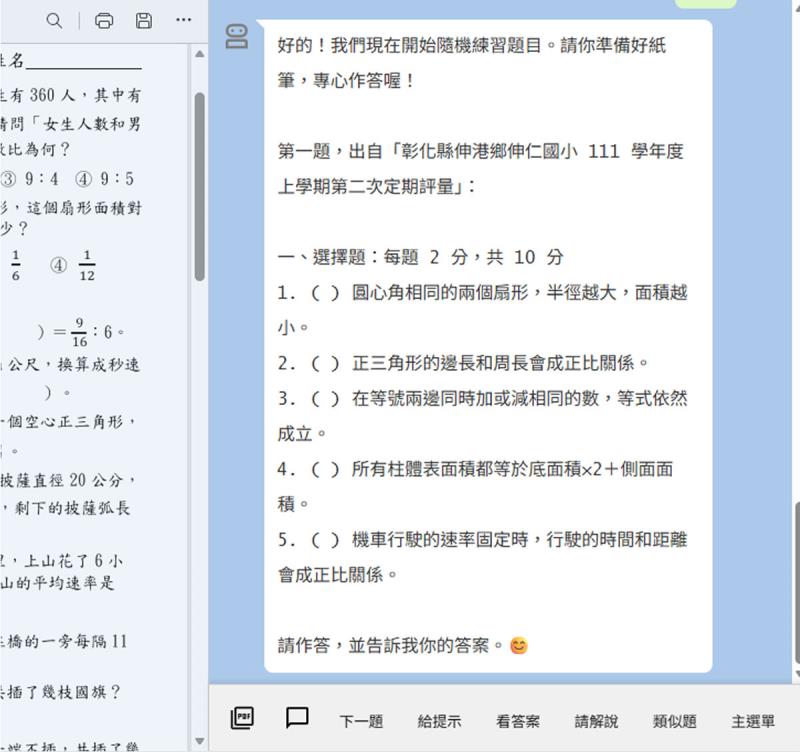Select the PDF export icon on the bottom bar
The image size is (800, 752).
240,718
